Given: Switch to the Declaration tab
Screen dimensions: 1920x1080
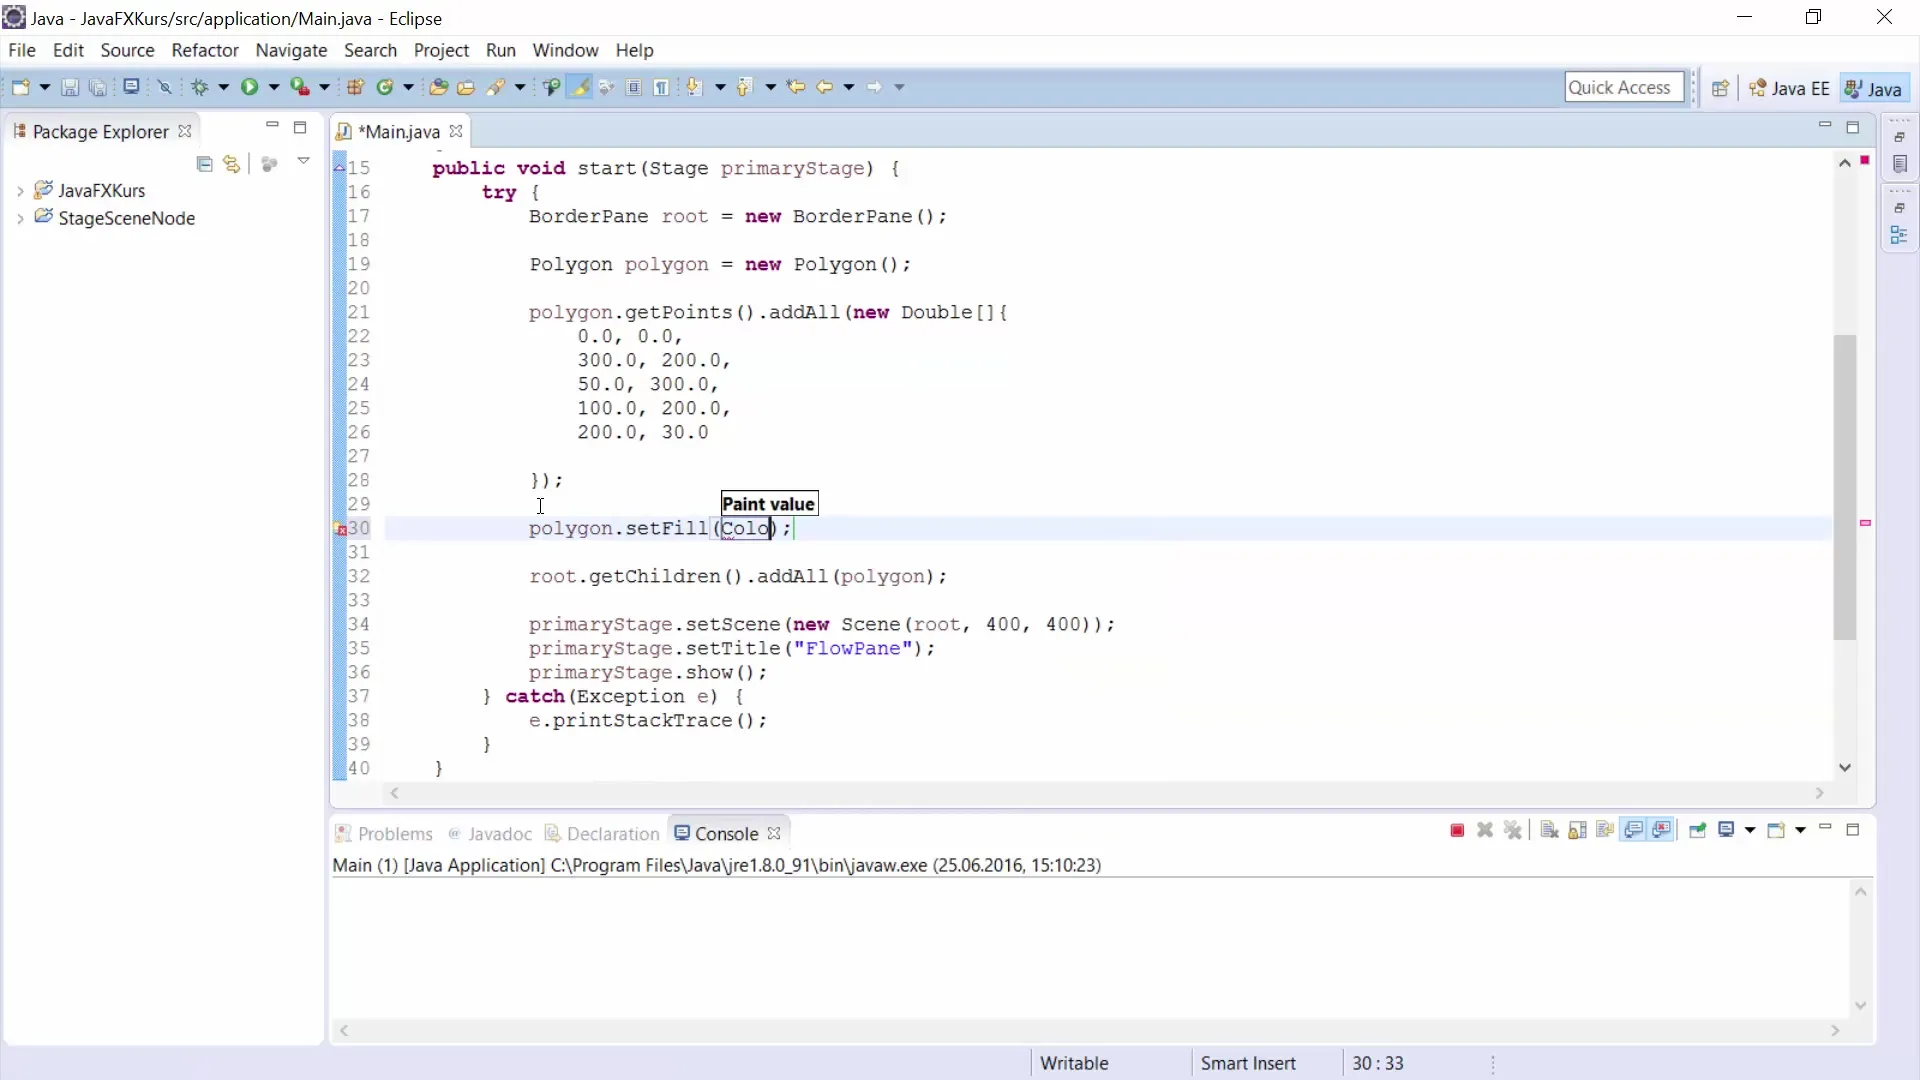Looking at the screenshot, I should pyautogui.click(x=602, y=833).
